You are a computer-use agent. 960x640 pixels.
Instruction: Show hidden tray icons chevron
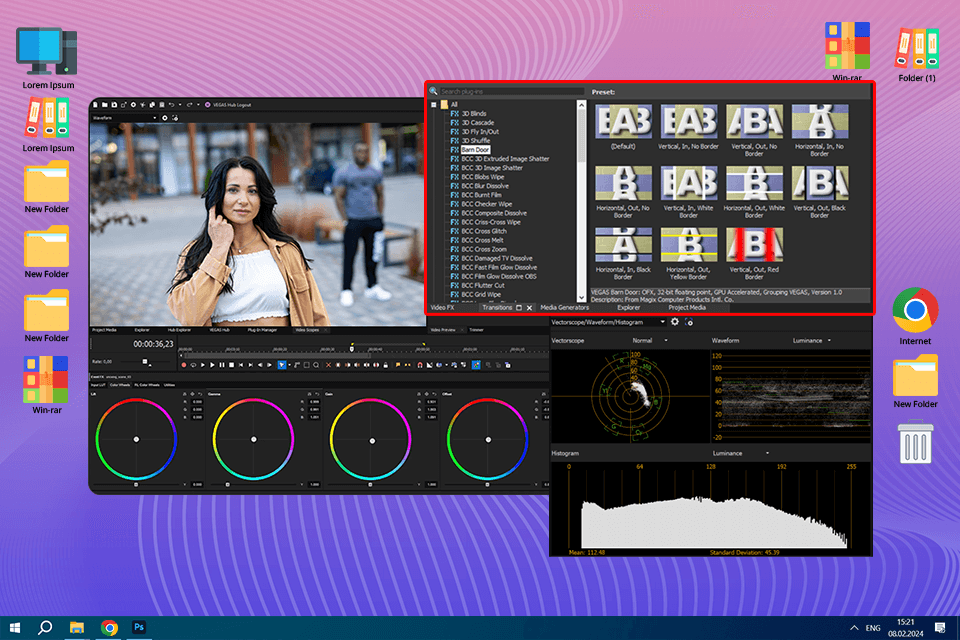click(x=853, y=628)
